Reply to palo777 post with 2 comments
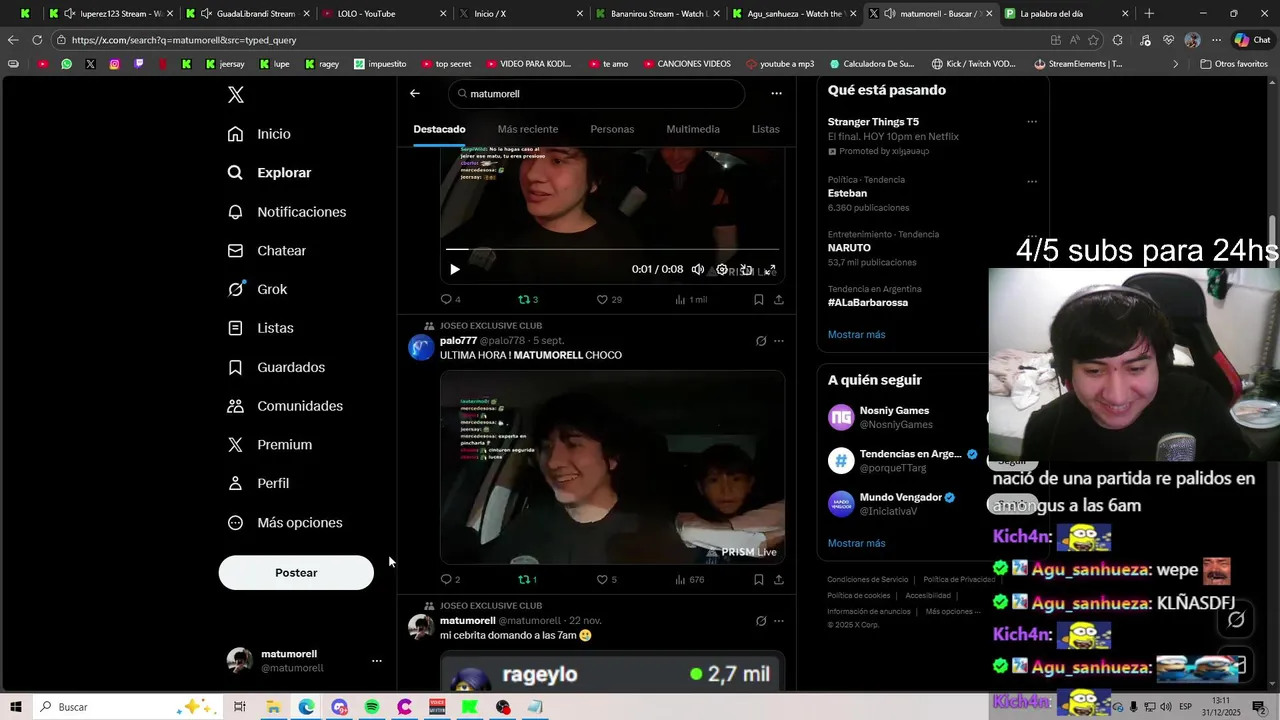Image resolution: width=1280 pixels, height=720 pixels. tap(450, 579)
